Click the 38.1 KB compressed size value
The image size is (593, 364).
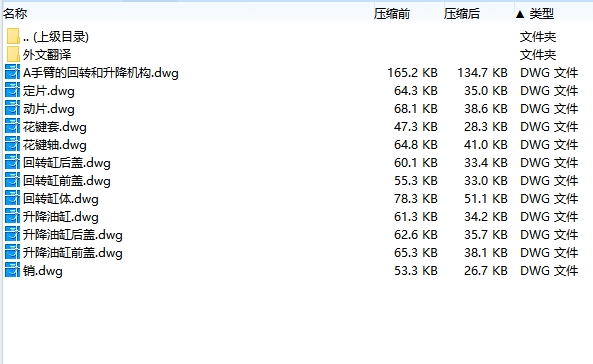[486, 252]
